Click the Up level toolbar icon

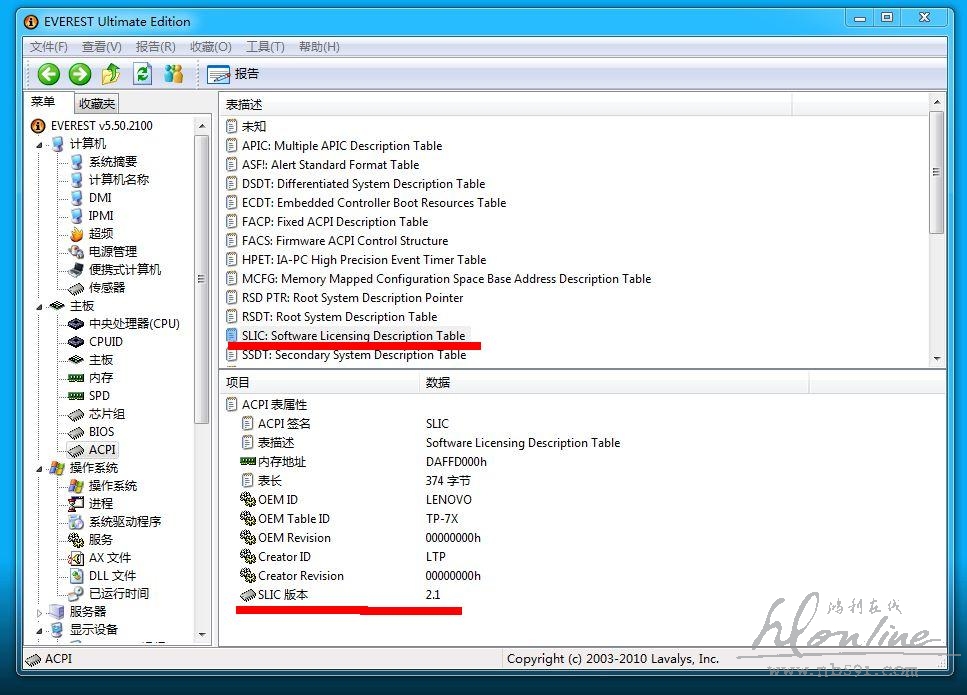[x=111, y=73]
